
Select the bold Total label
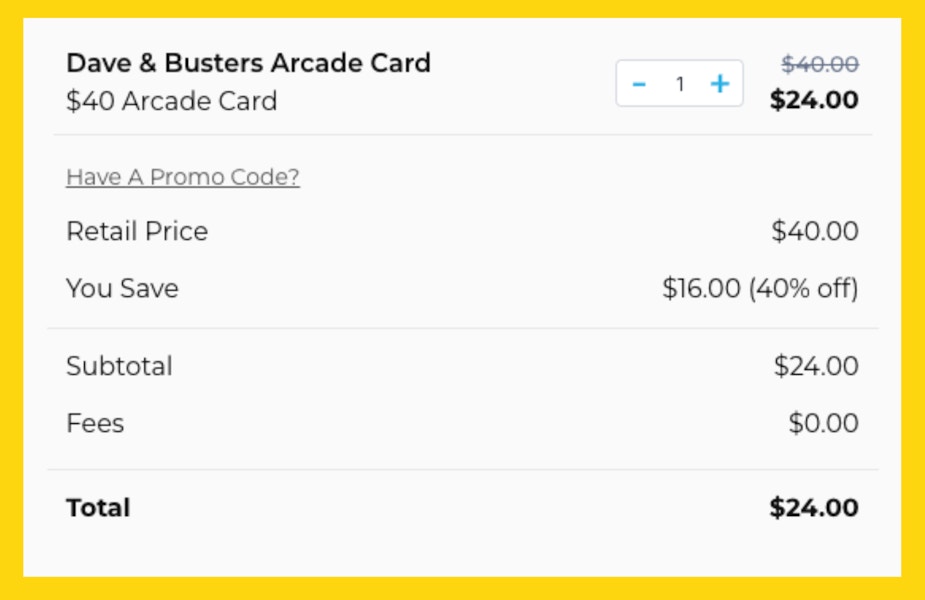tap(98, 508)
